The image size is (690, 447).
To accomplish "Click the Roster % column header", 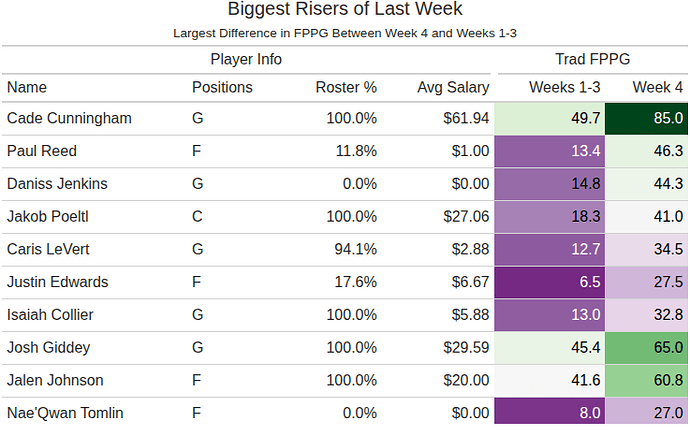I will point(346,88).
